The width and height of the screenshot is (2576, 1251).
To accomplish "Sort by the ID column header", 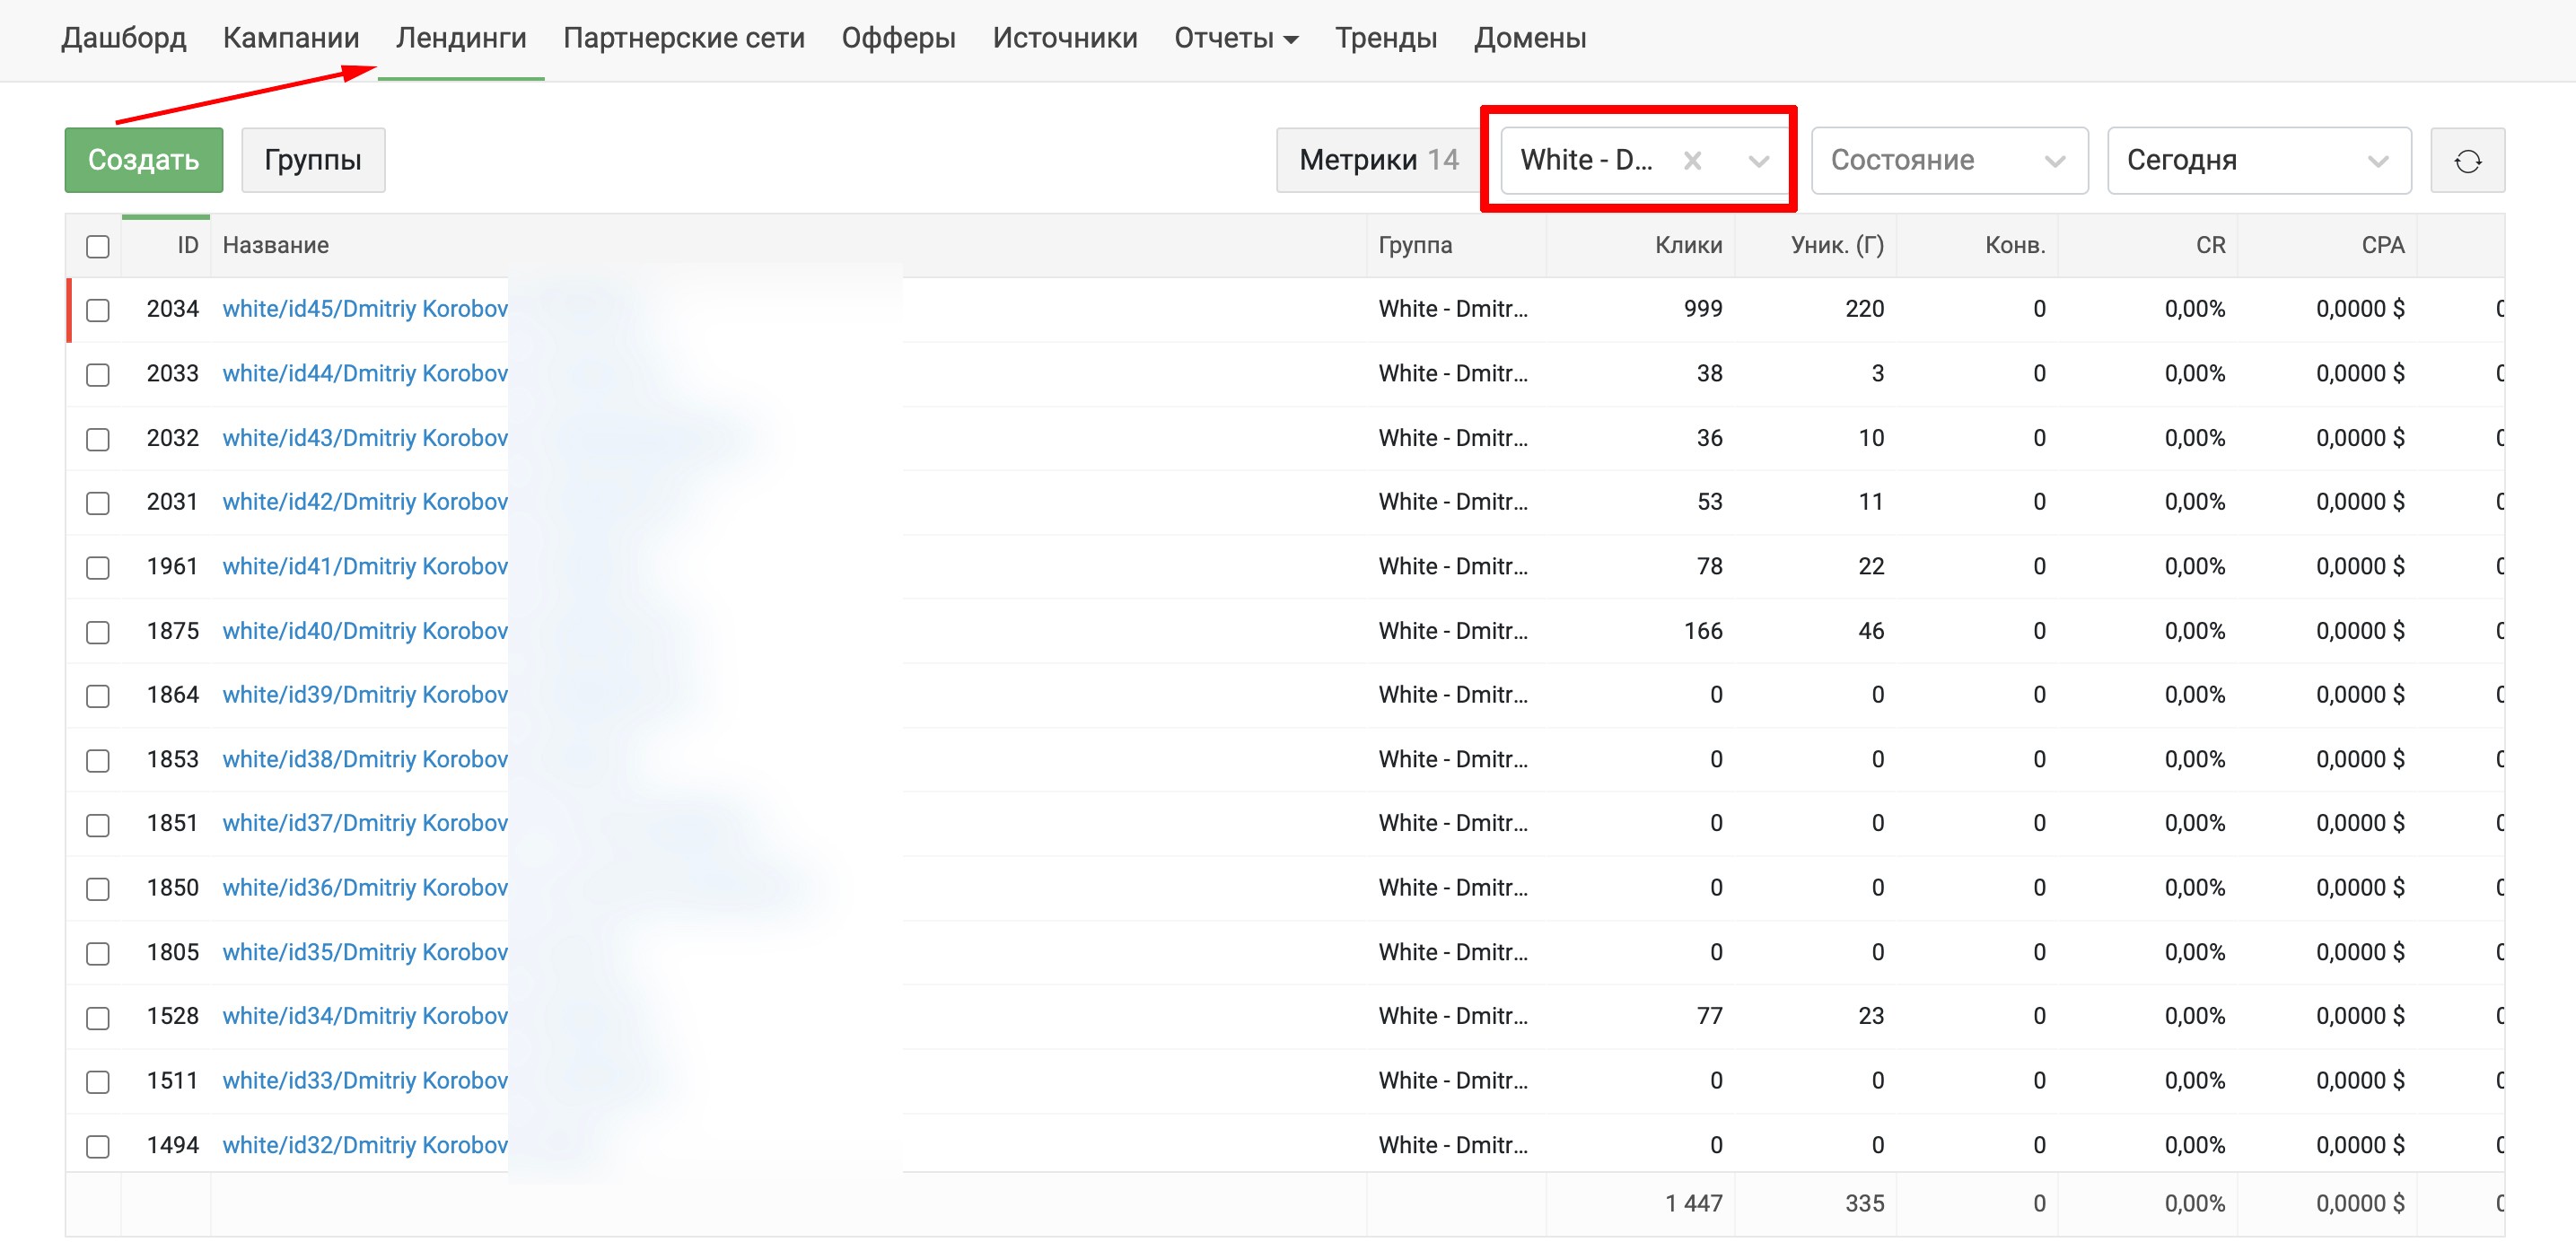I will coord(188,245).
